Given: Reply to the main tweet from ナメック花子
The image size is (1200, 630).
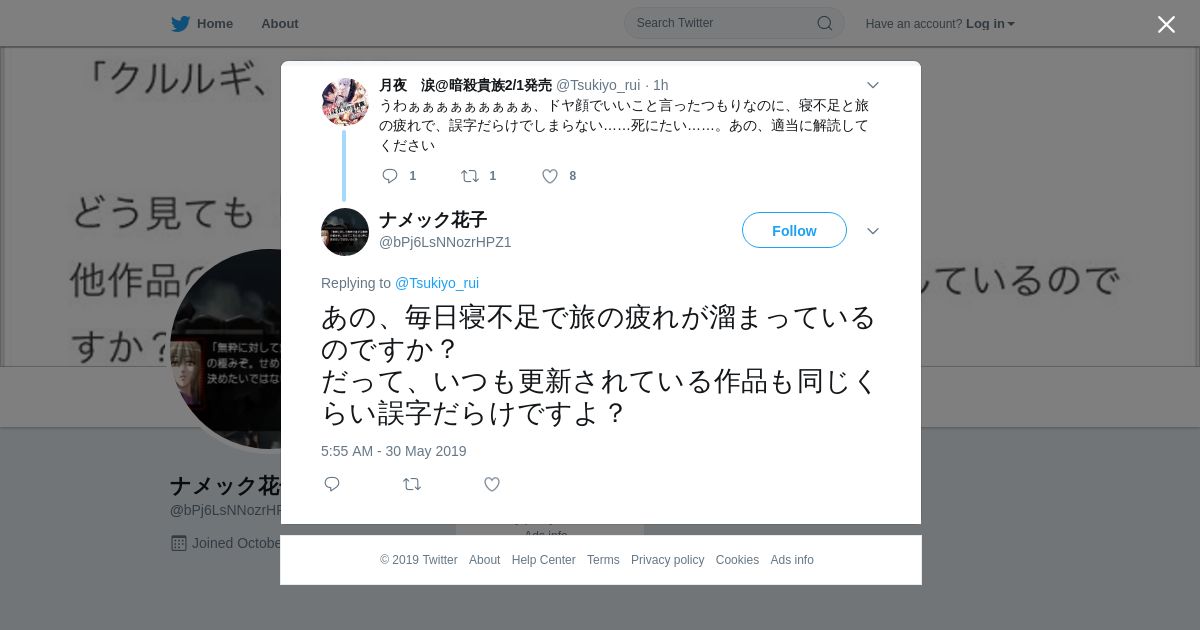Looking at the screenshot, I should pyautogui.click(x=332, y=484).
